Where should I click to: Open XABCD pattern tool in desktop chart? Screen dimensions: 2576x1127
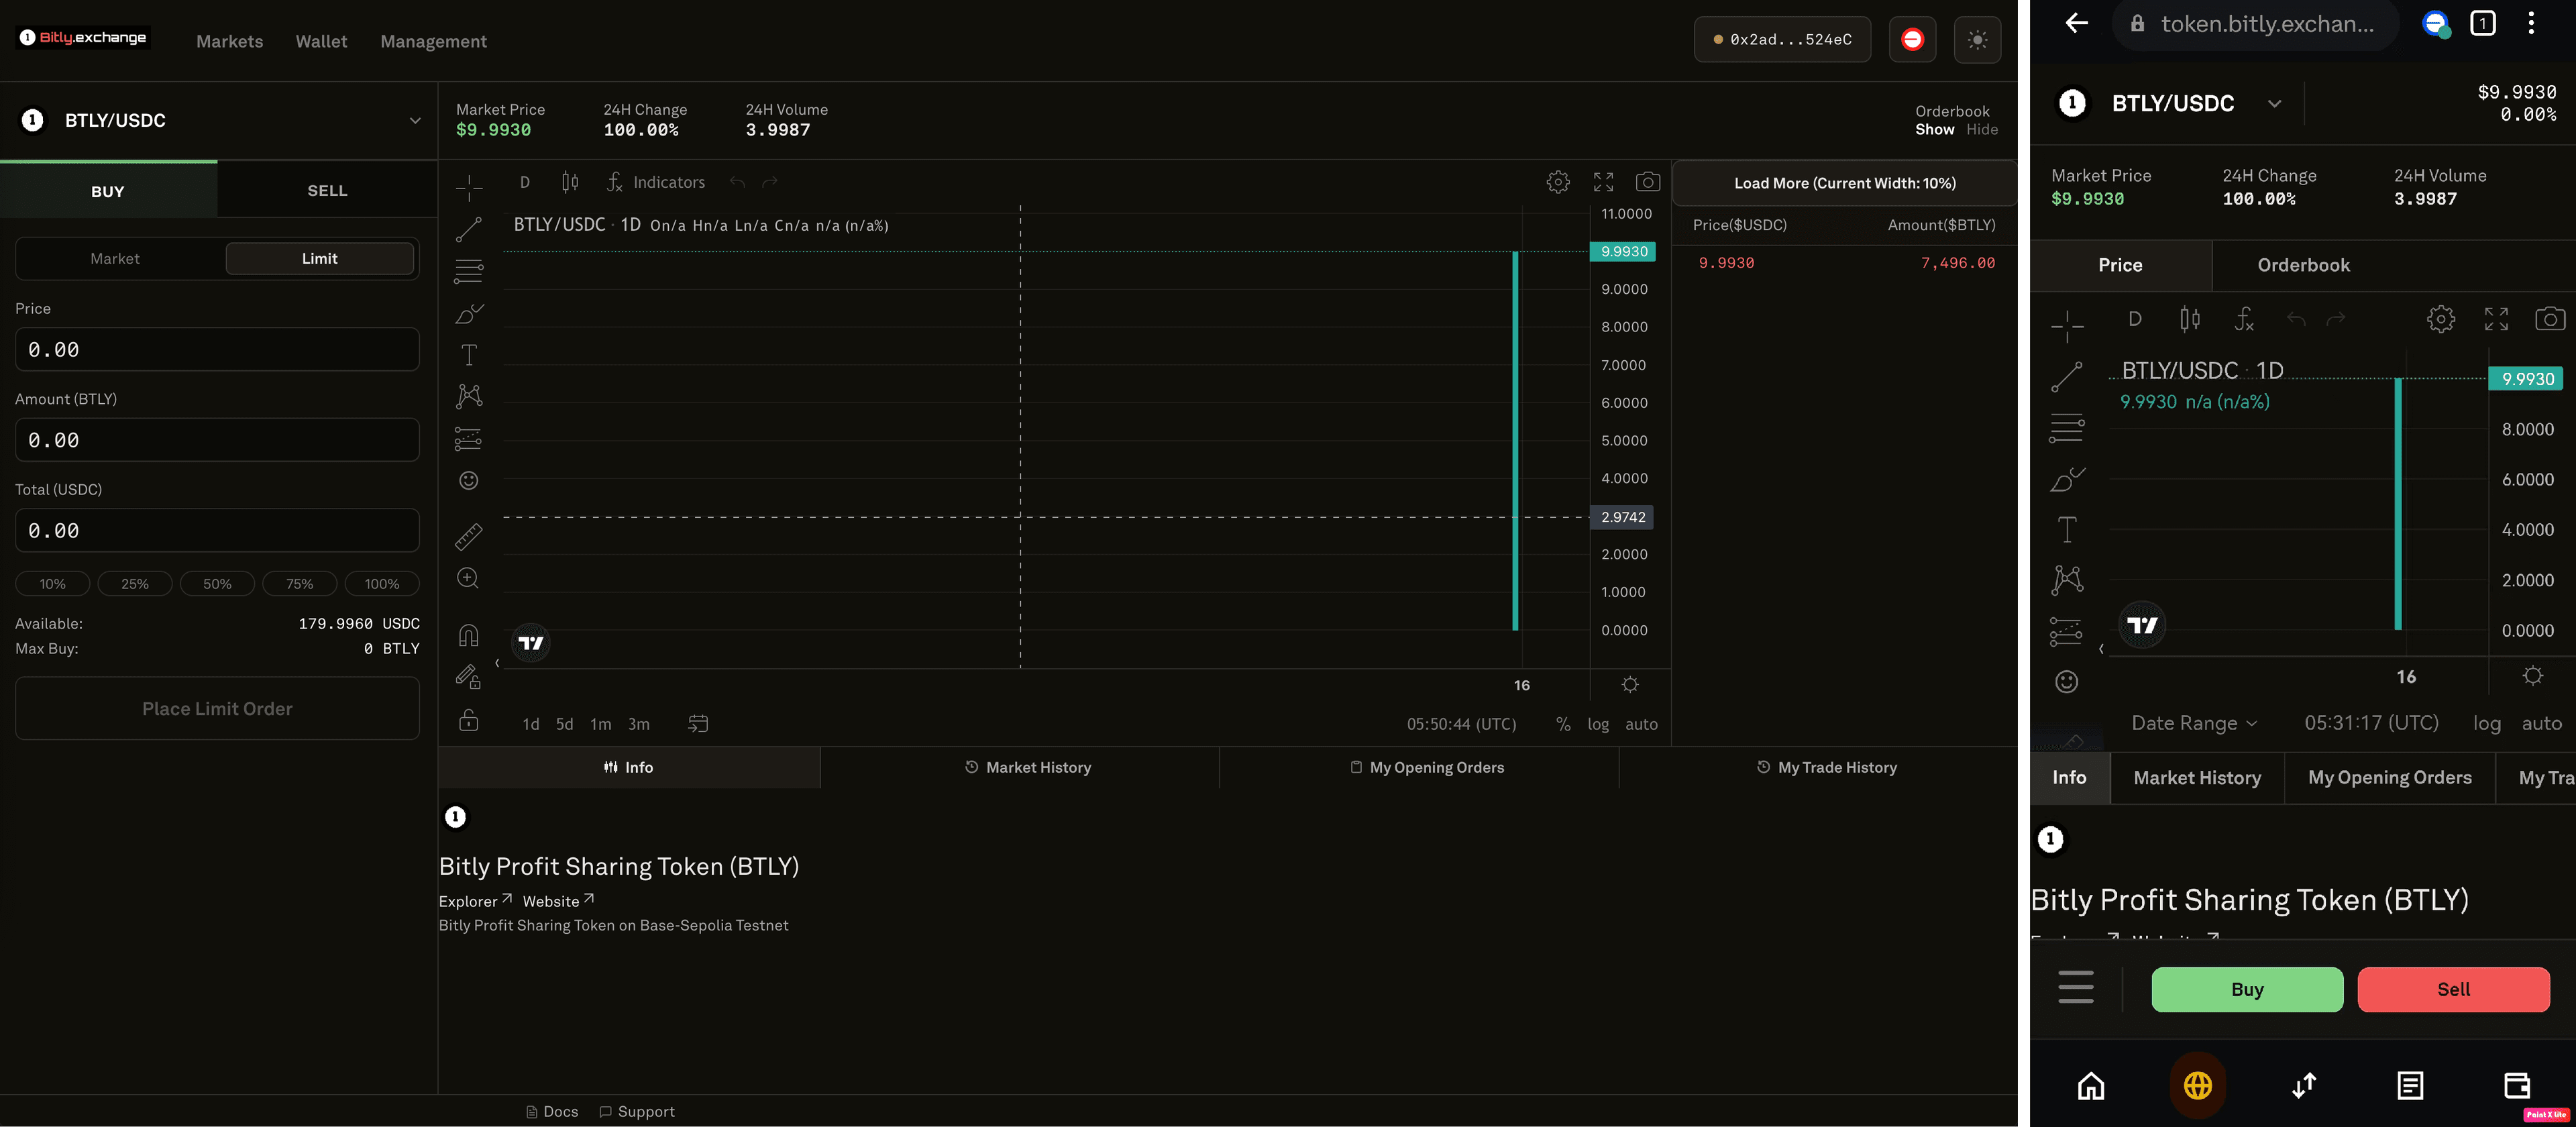(x=469, y=396)
